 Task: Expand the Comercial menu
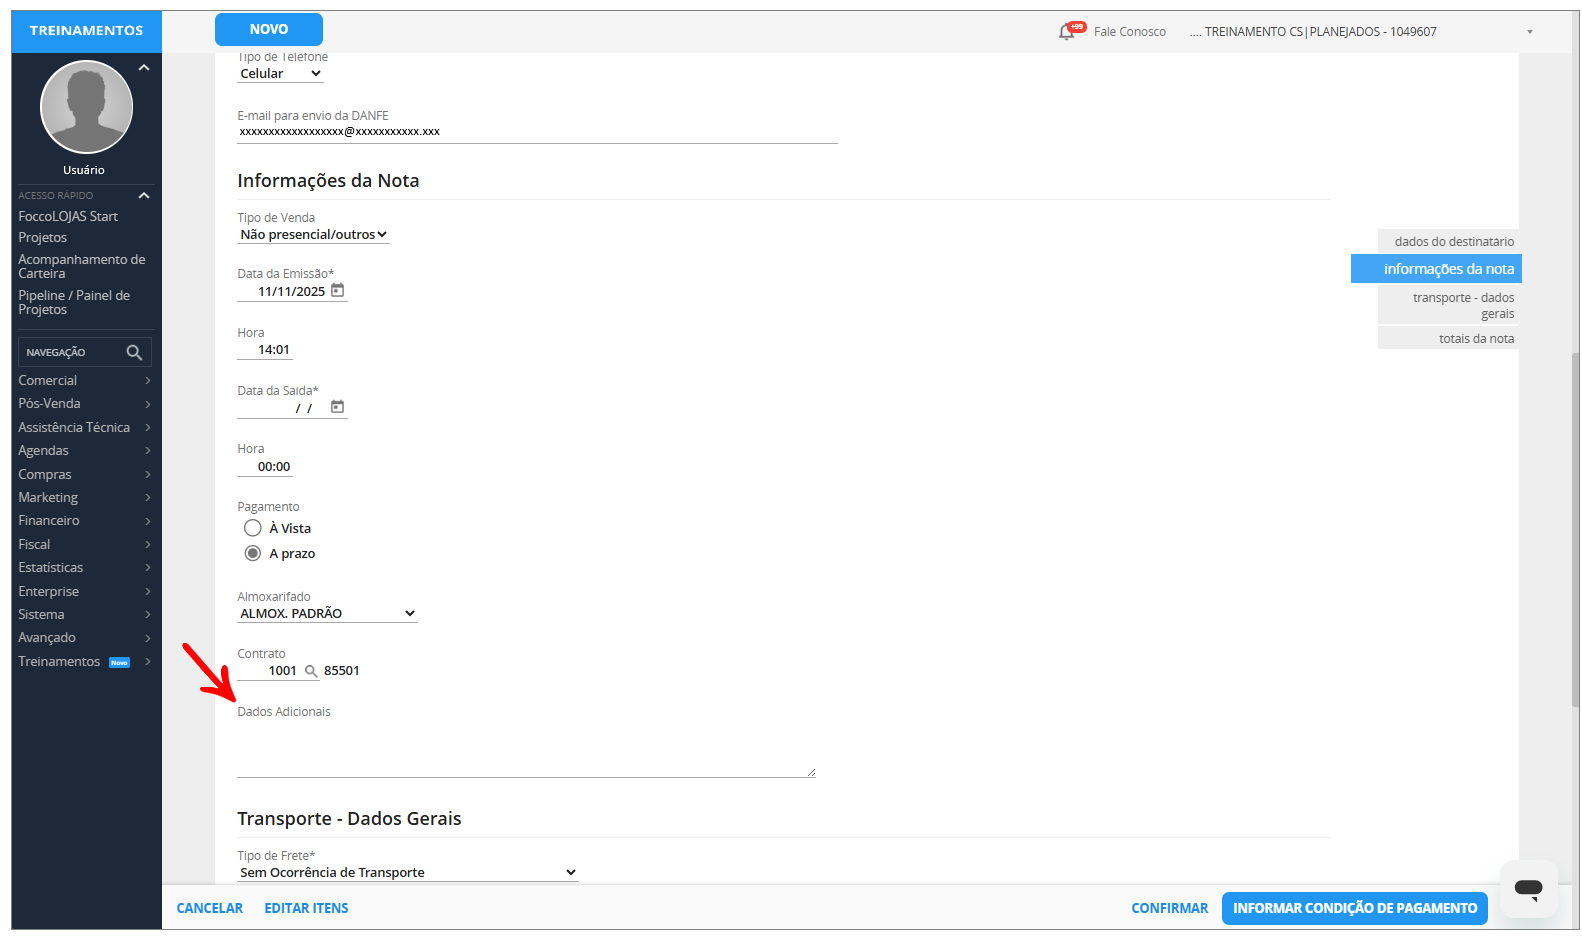pyautogui.click(x=84, y=381)
